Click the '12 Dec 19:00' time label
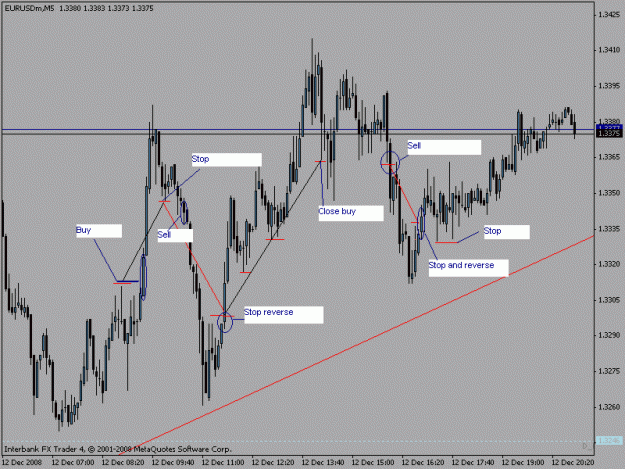The height and width of the screenshot is (469, 625). pyautogui.click(x=523, y=462)
